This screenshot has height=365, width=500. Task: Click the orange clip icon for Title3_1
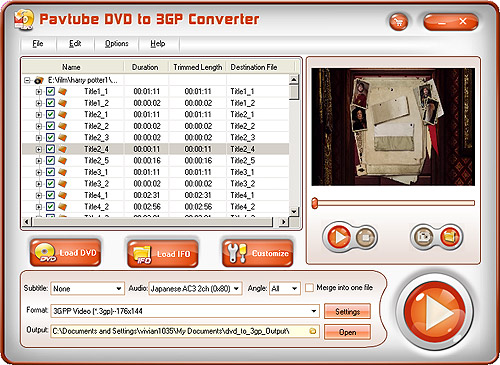pyautogui.click(x=62, y=172)
